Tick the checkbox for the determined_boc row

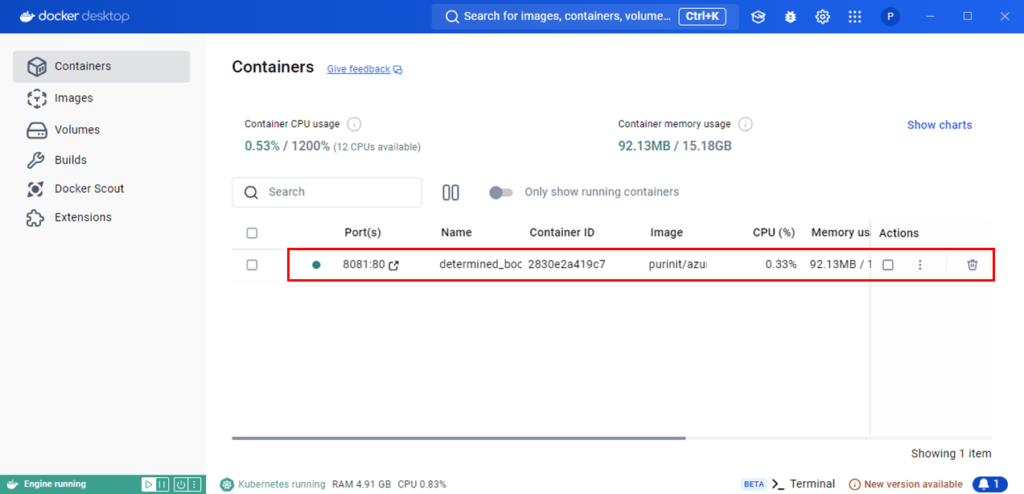tap(252, 265)
